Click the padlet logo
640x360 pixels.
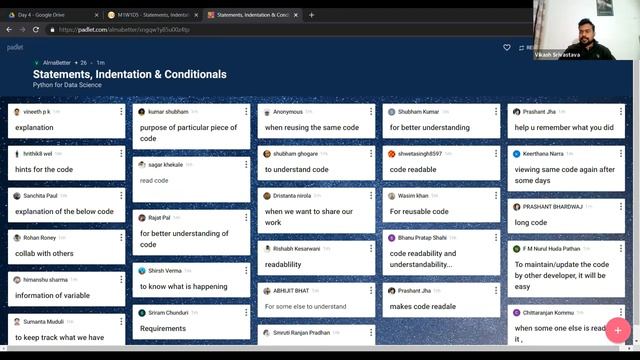[x=15, y=47]
